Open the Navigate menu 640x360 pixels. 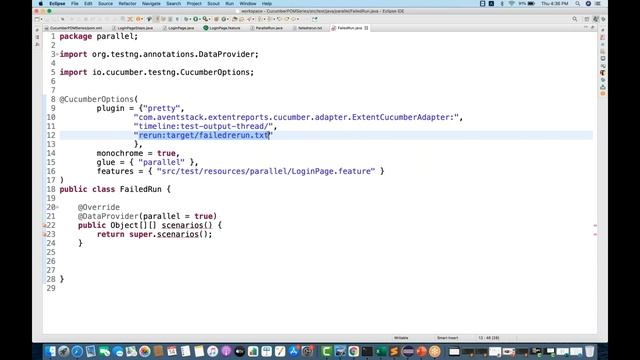[151, 4]
